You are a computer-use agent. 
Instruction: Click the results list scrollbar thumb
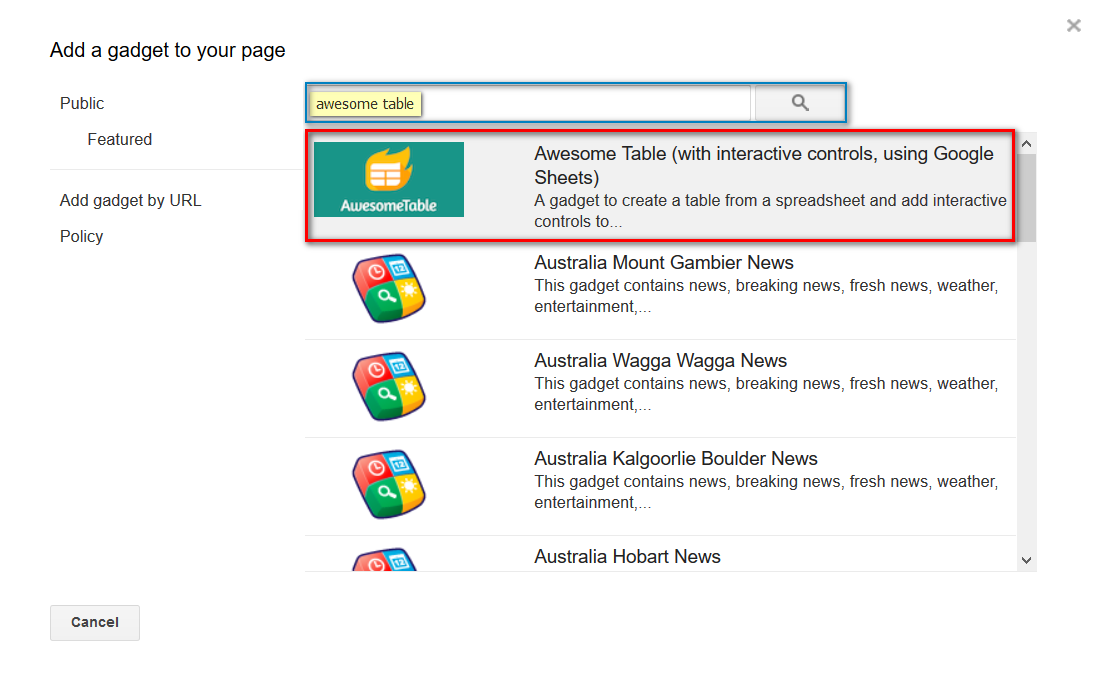coord(1027,198)
